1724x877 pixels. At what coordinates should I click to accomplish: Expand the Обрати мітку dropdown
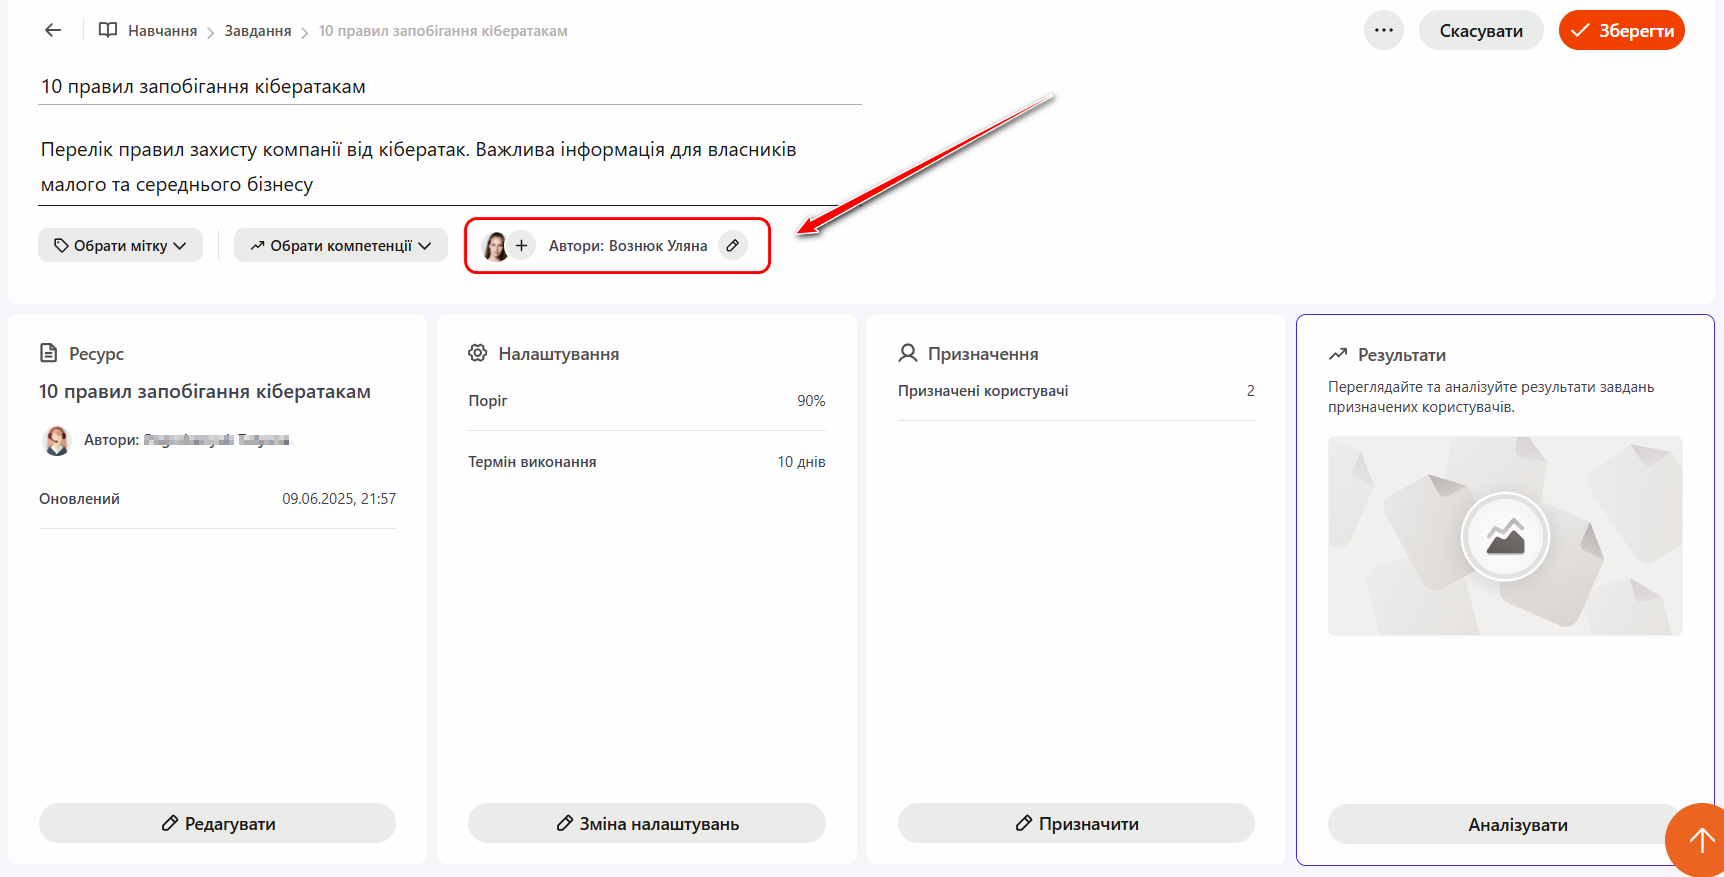tap(120, 246)
